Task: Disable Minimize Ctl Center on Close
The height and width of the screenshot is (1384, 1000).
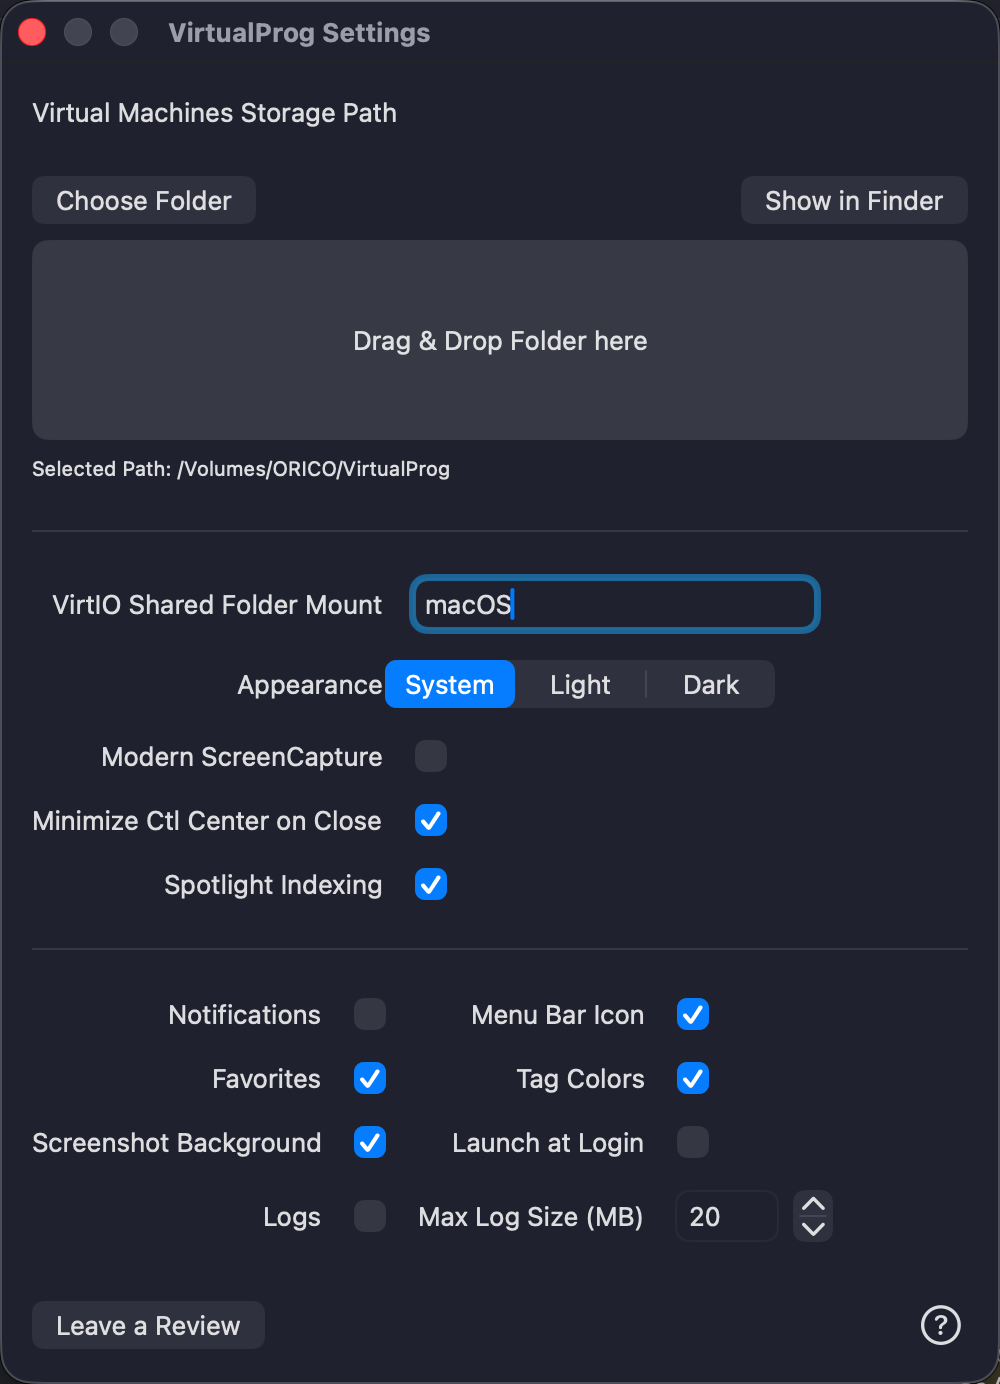Action: pos(431,820)
